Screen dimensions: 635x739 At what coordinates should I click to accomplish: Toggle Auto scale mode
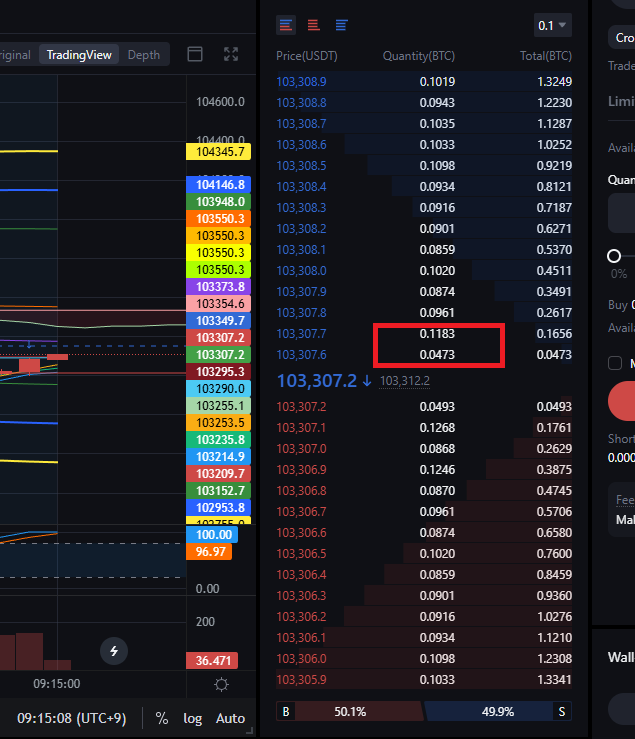point(230,718)
